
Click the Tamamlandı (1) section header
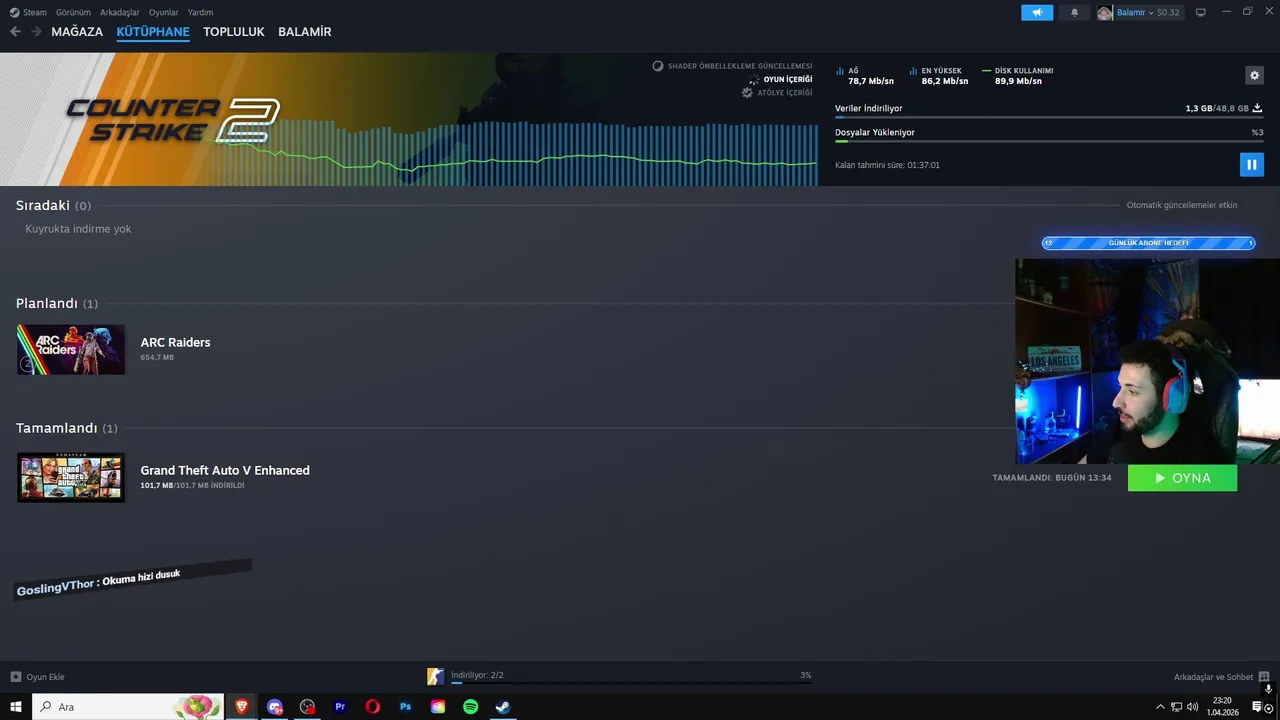point(67,428)
